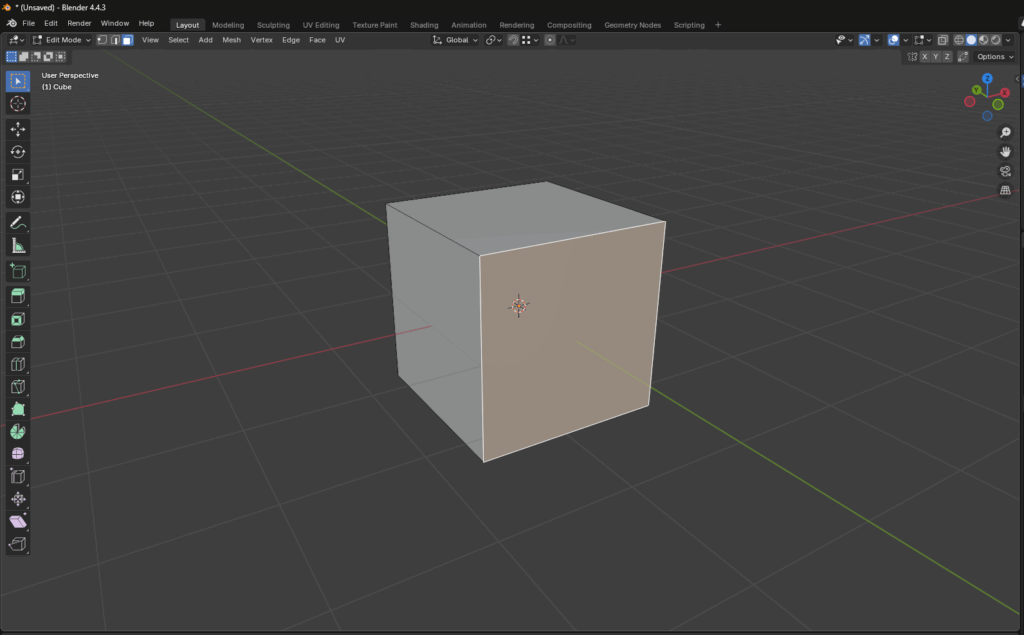Activate the Shrink/Fatten tool
Image resolution: width=1024 pixels, height=635 pixels.
[18, 499]
